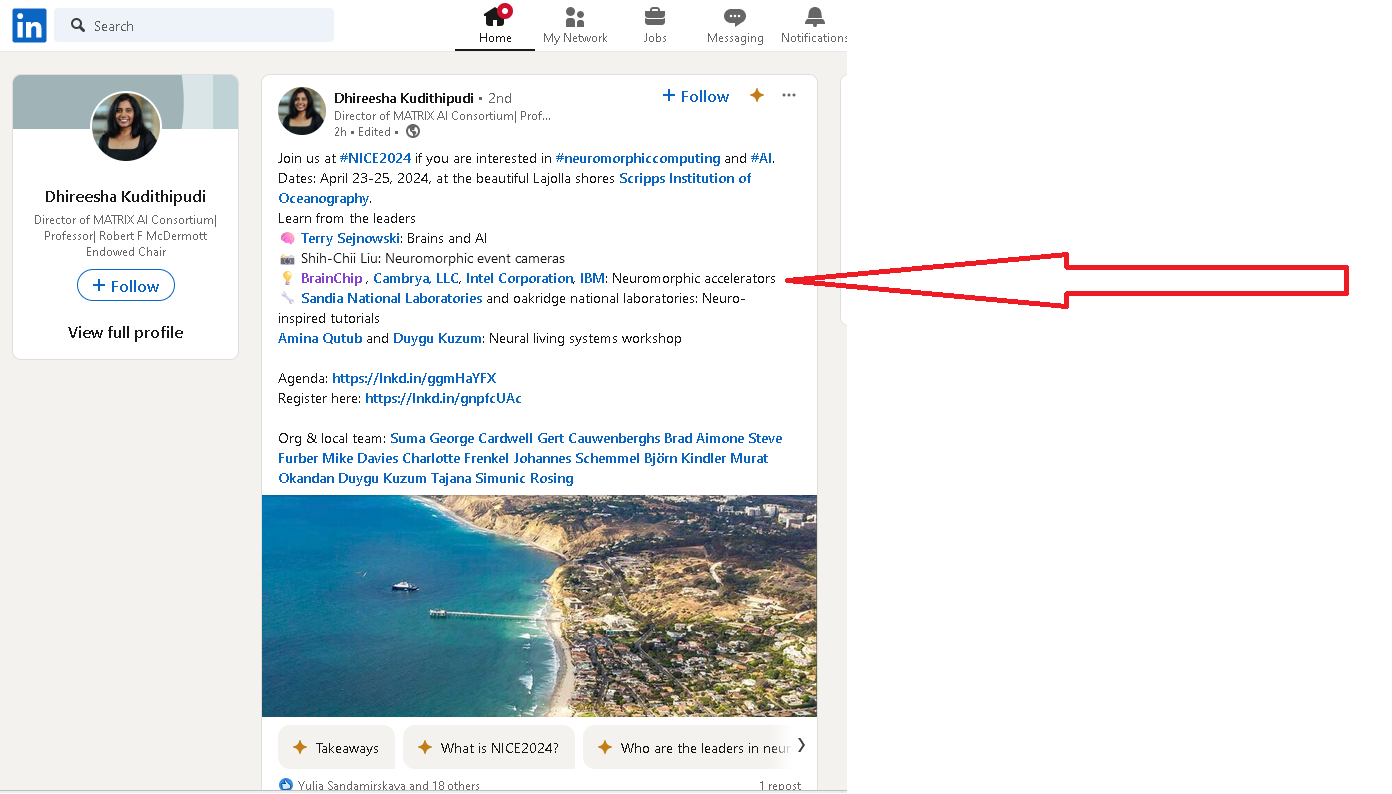Screen dimensions: 1392x794
Task: Click What is NICE2024? chip
Action: pyautogui.click(x=489, y=748)
